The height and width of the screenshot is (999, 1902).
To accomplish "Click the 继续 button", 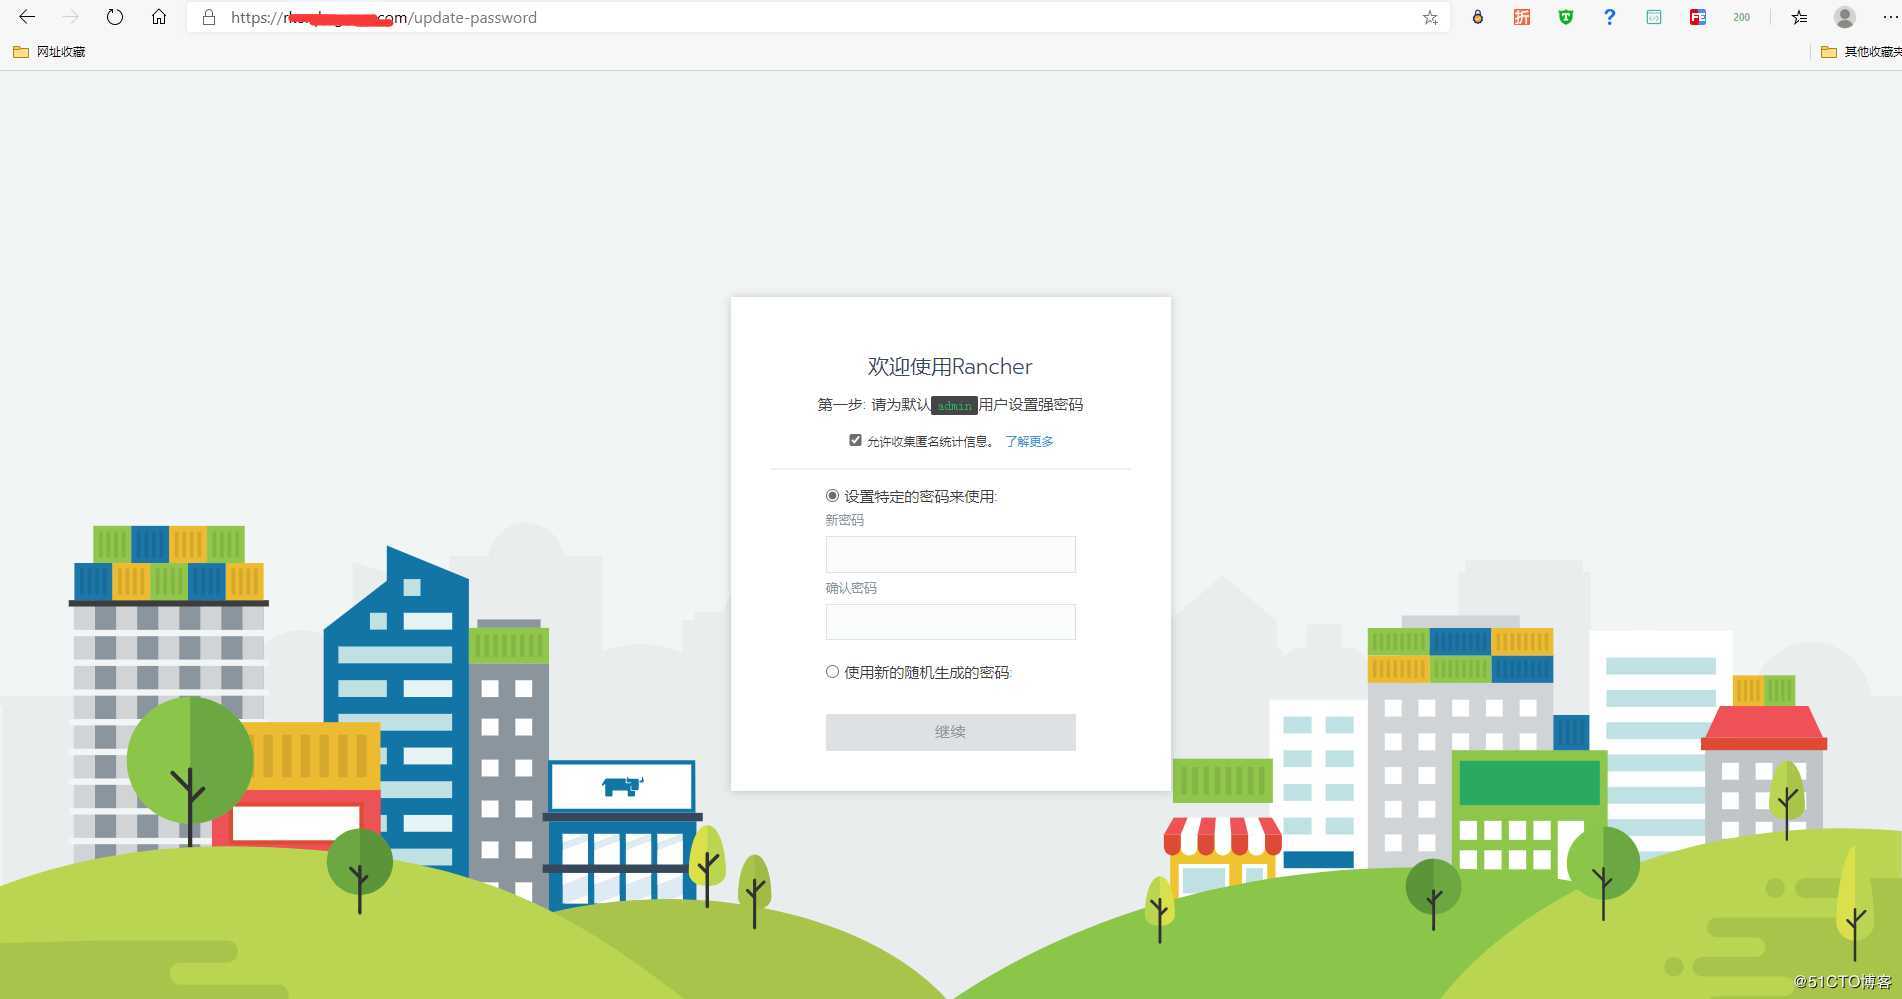I will tap(950, 732).
